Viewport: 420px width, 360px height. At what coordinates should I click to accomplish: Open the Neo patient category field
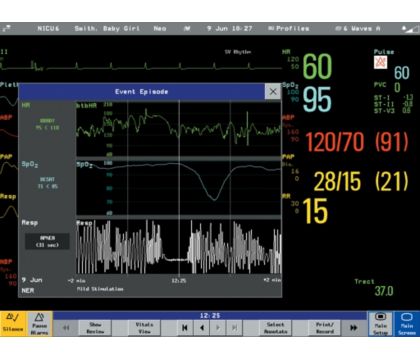point(160,29)
